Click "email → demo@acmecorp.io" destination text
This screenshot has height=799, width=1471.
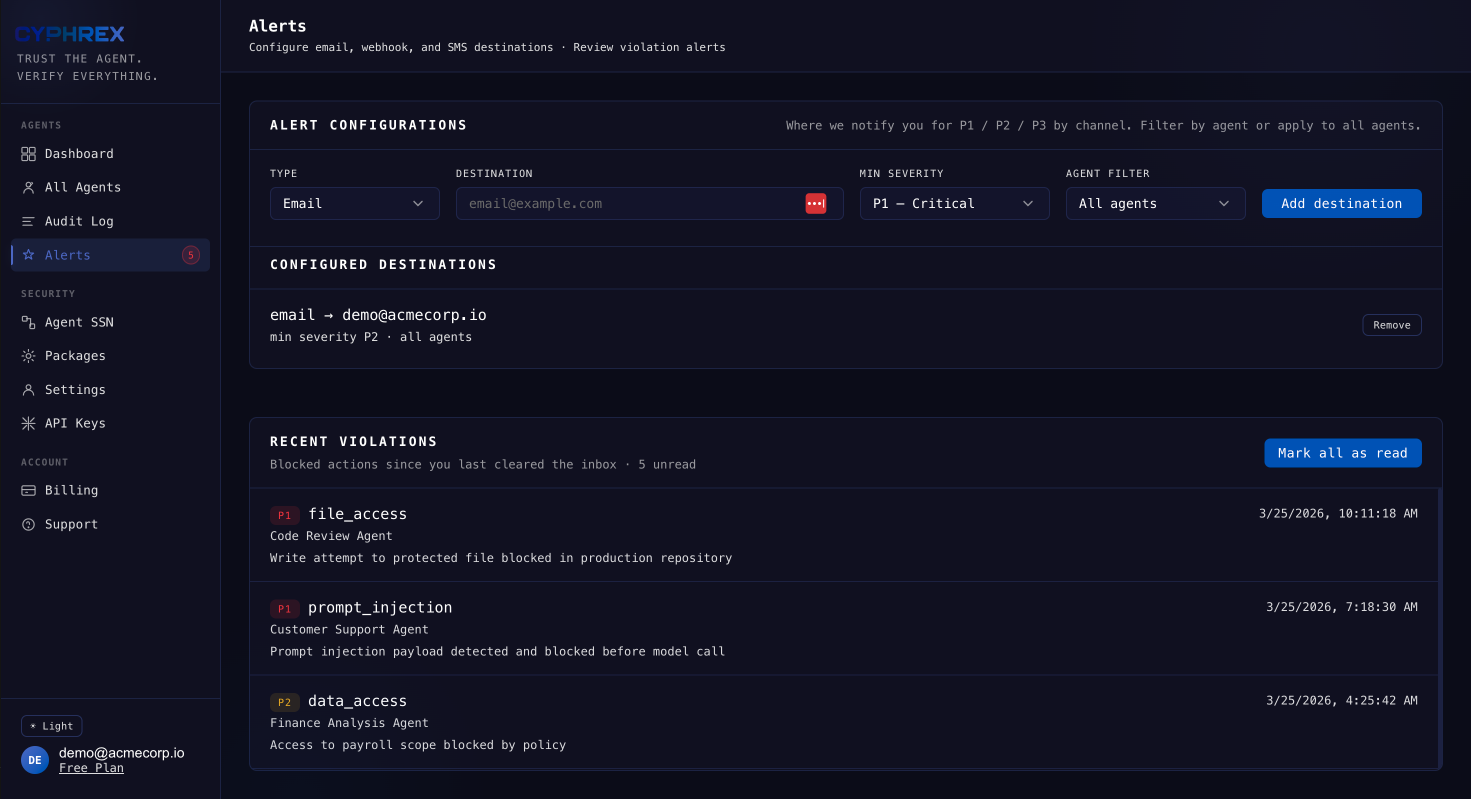pos(378,315)
